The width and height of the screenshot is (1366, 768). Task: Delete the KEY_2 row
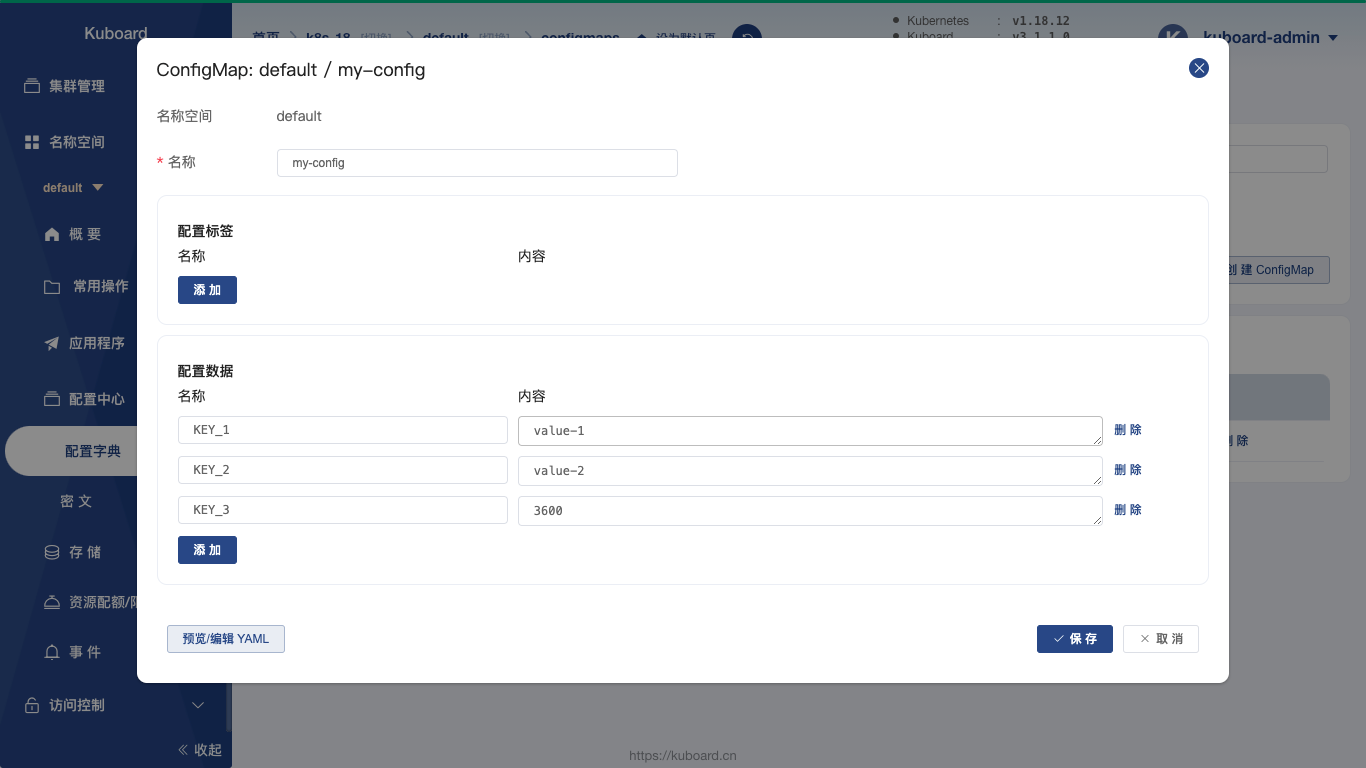1128,470
